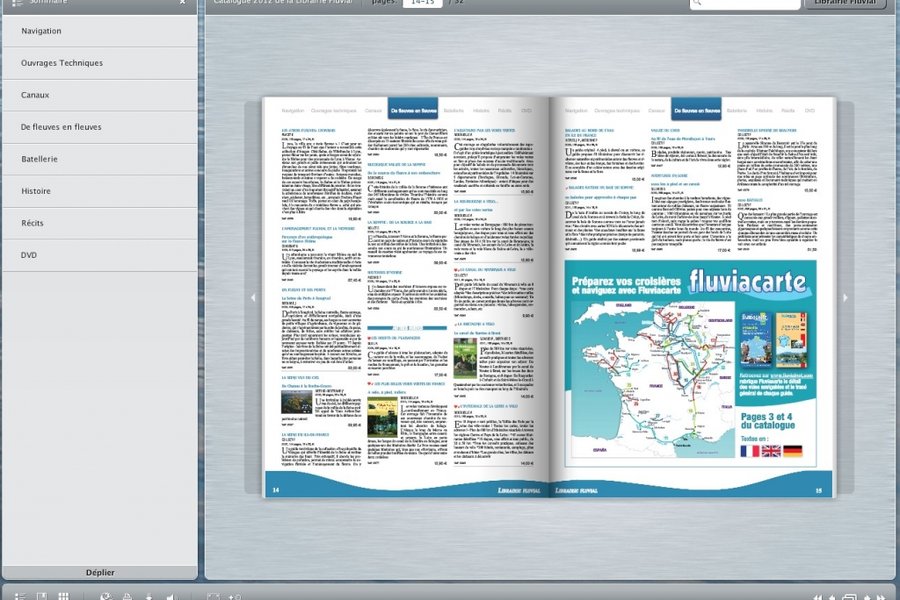The height and width of the screenshot is (600, 900).
Task: Jump to the DVD section
Action: click(29, 255)
